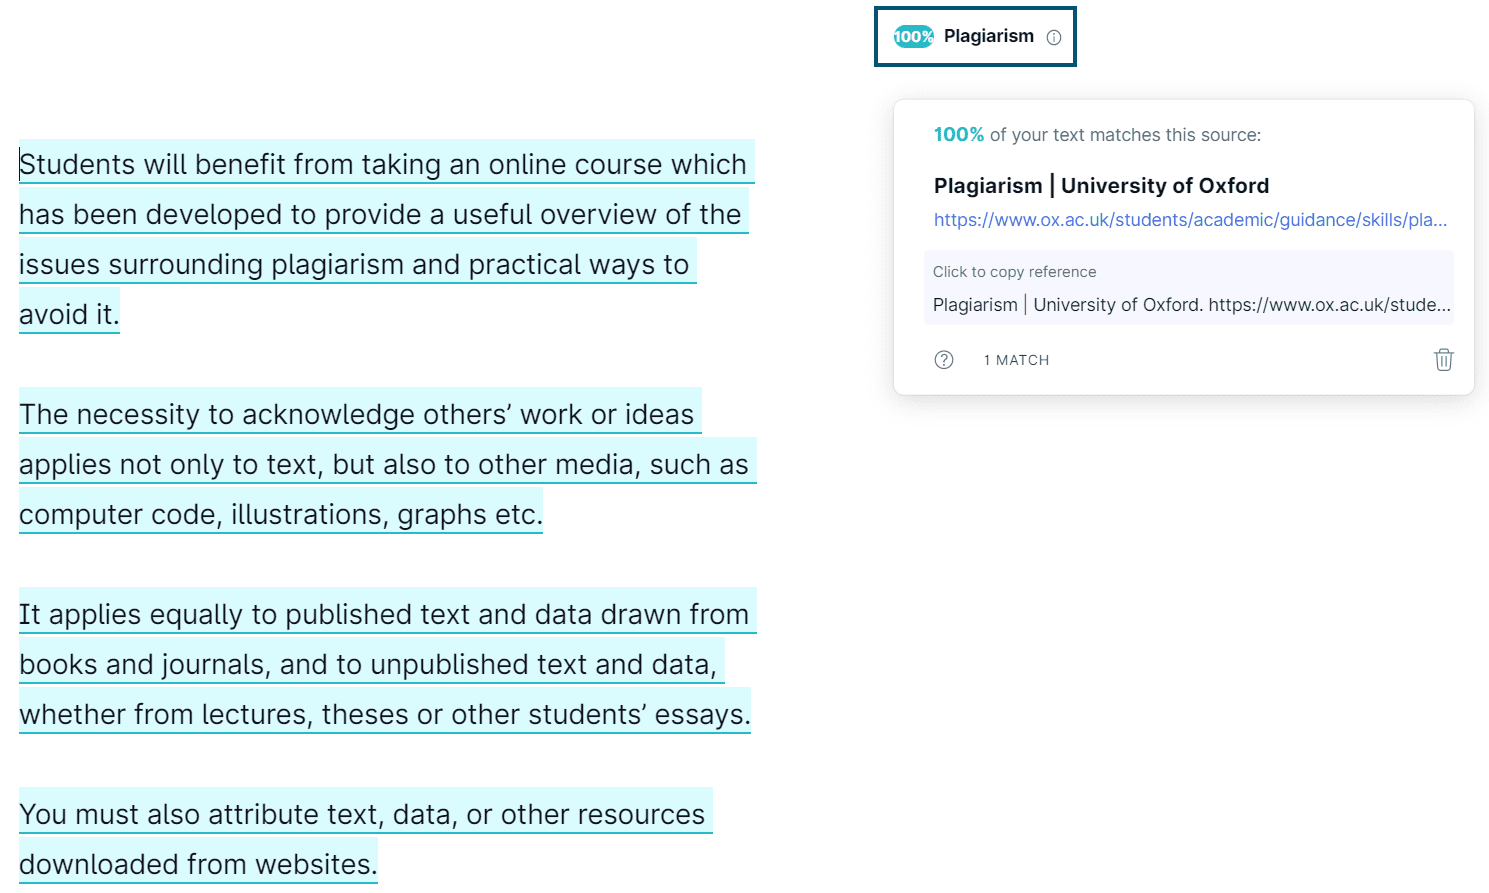Viewport: 1489px width, 893px height.
Task: Click the truncated Oxford reference text line
Action: coord(1189,304)
